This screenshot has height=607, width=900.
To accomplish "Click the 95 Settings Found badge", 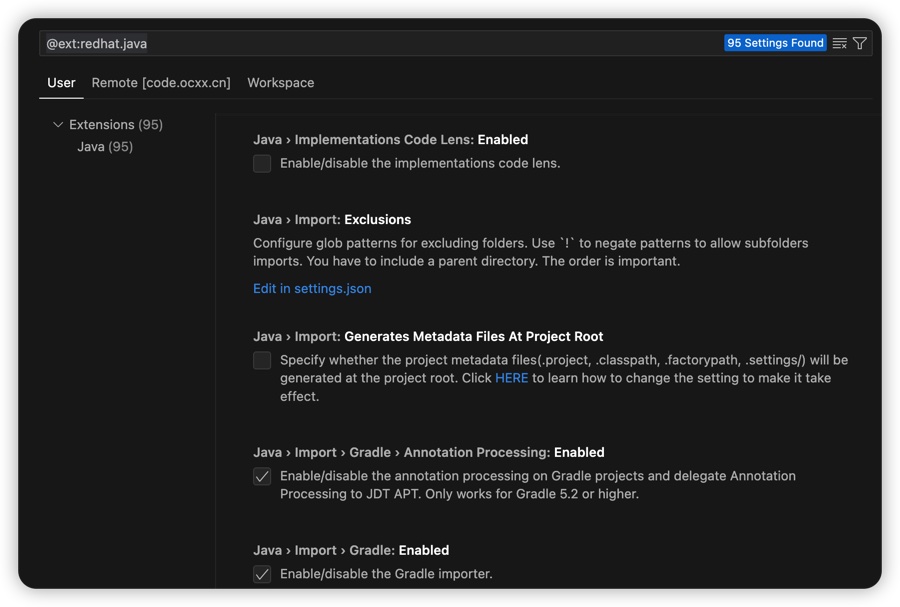I will pos(775,43).
